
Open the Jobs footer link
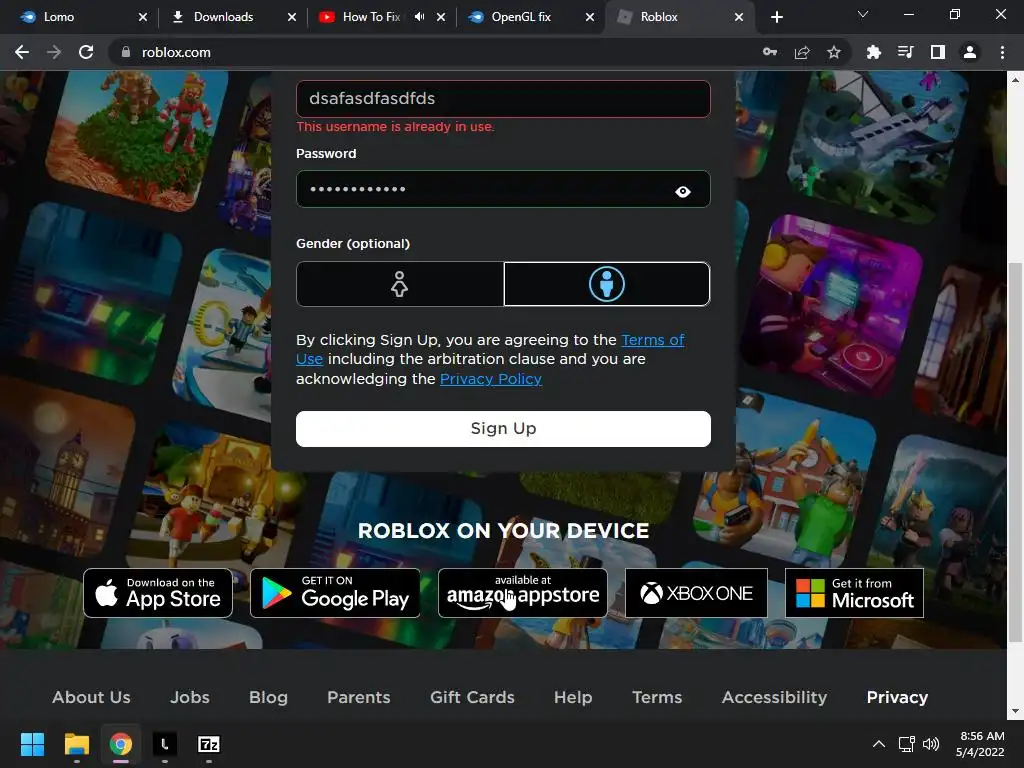(189, 697)
